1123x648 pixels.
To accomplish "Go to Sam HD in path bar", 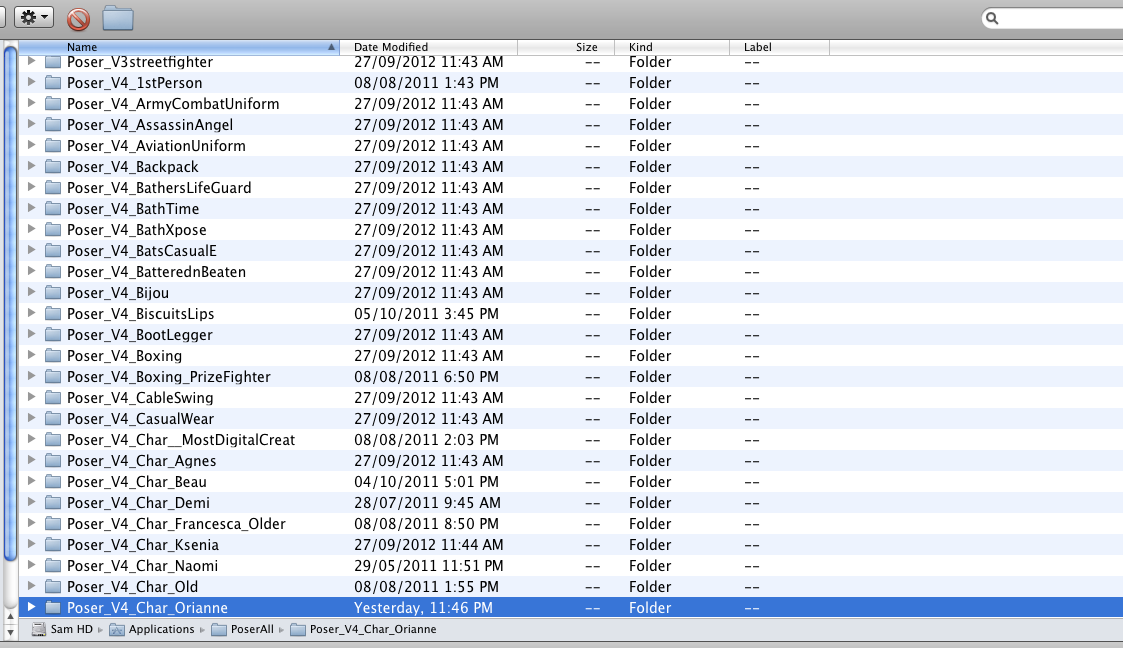I will (63, 629).
